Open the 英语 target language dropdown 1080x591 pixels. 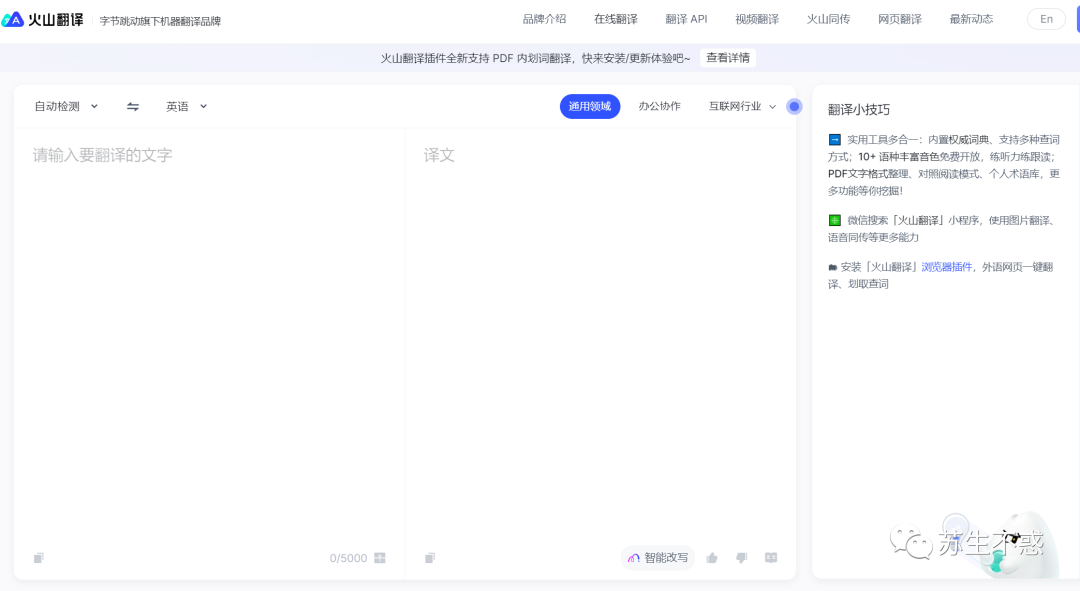(186, 107)
